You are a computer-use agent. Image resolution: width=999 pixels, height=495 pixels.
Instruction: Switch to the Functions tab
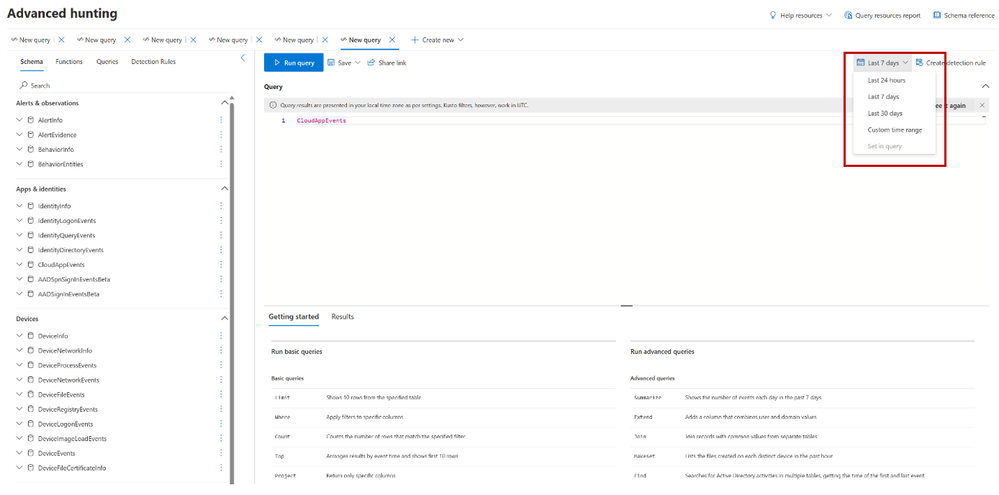pyautogui.click(x=69, y=62)
